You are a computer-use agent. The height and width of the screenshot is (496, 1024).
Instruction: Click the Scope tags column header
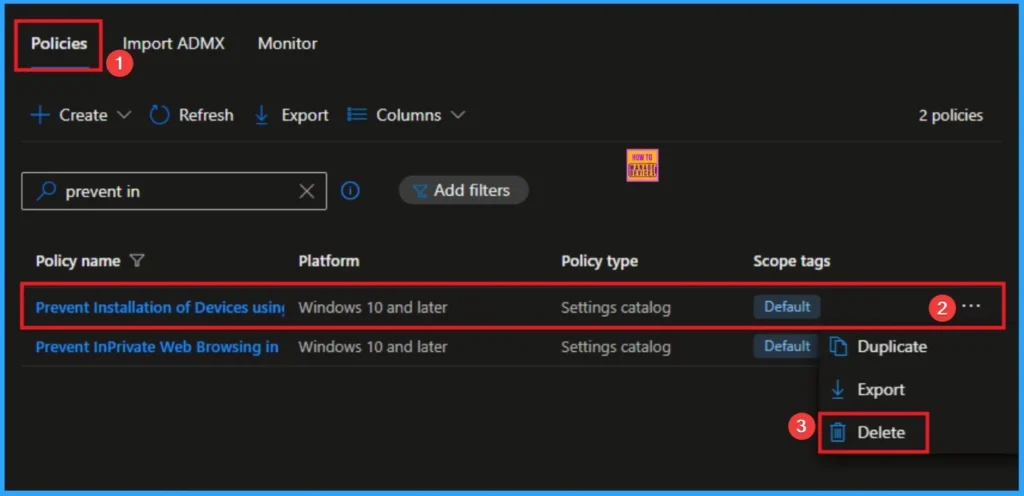(792, 261)
